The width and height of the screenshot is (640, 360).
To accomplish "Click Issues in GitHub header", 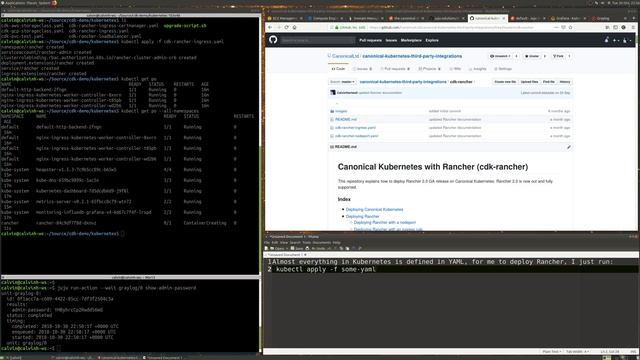I will [391, 40].
